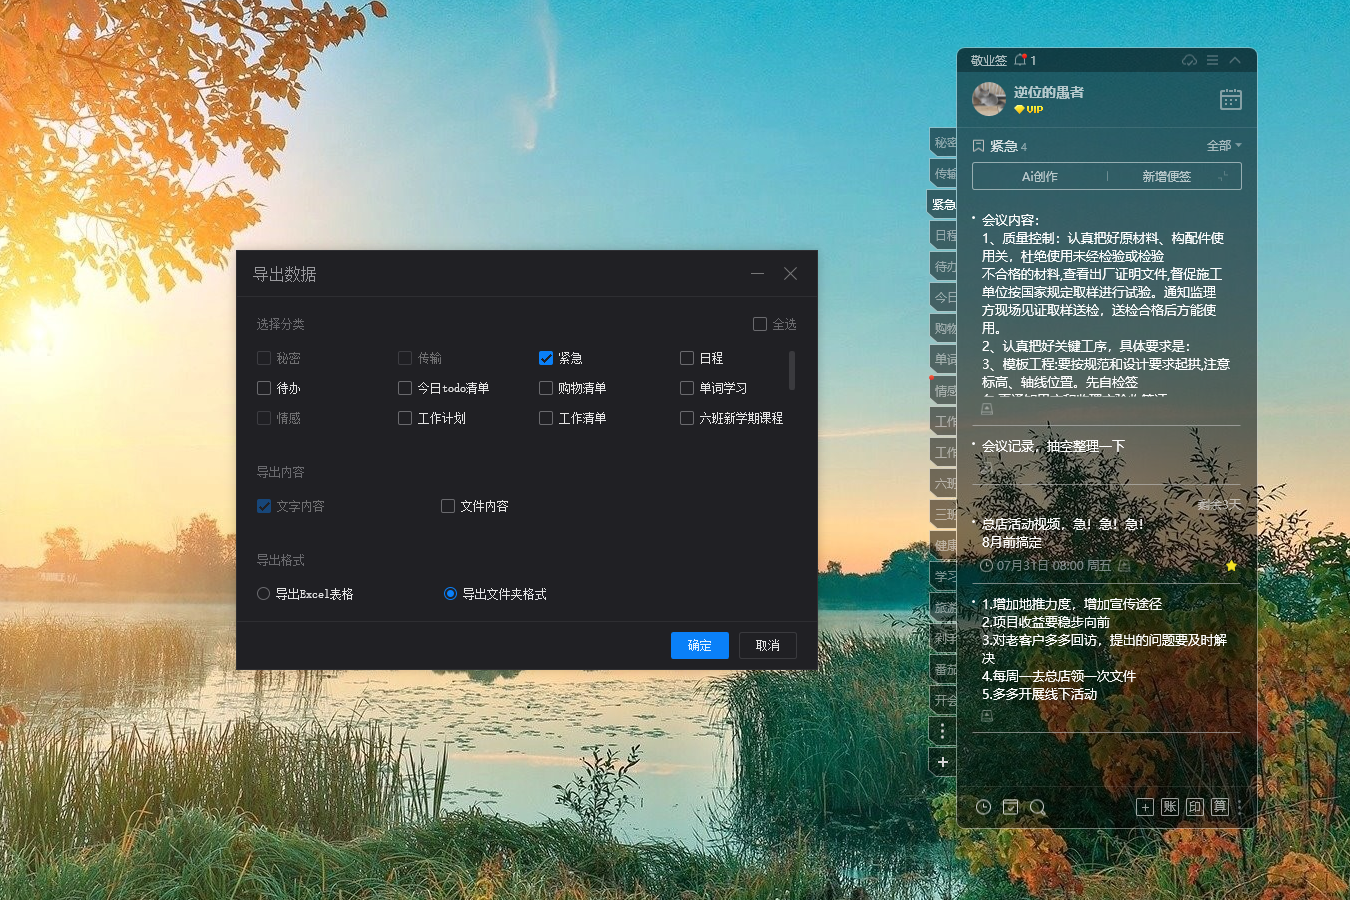Screen dimensions: 1350x900
Task: Click the user avatar picture
Action: point(989,99)
